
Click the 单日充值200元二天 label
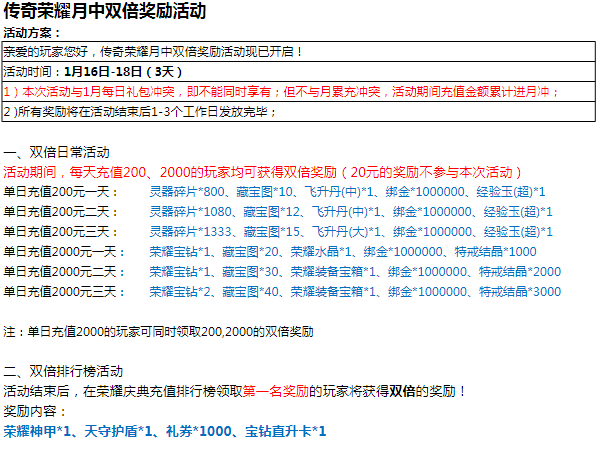[61, 211]
